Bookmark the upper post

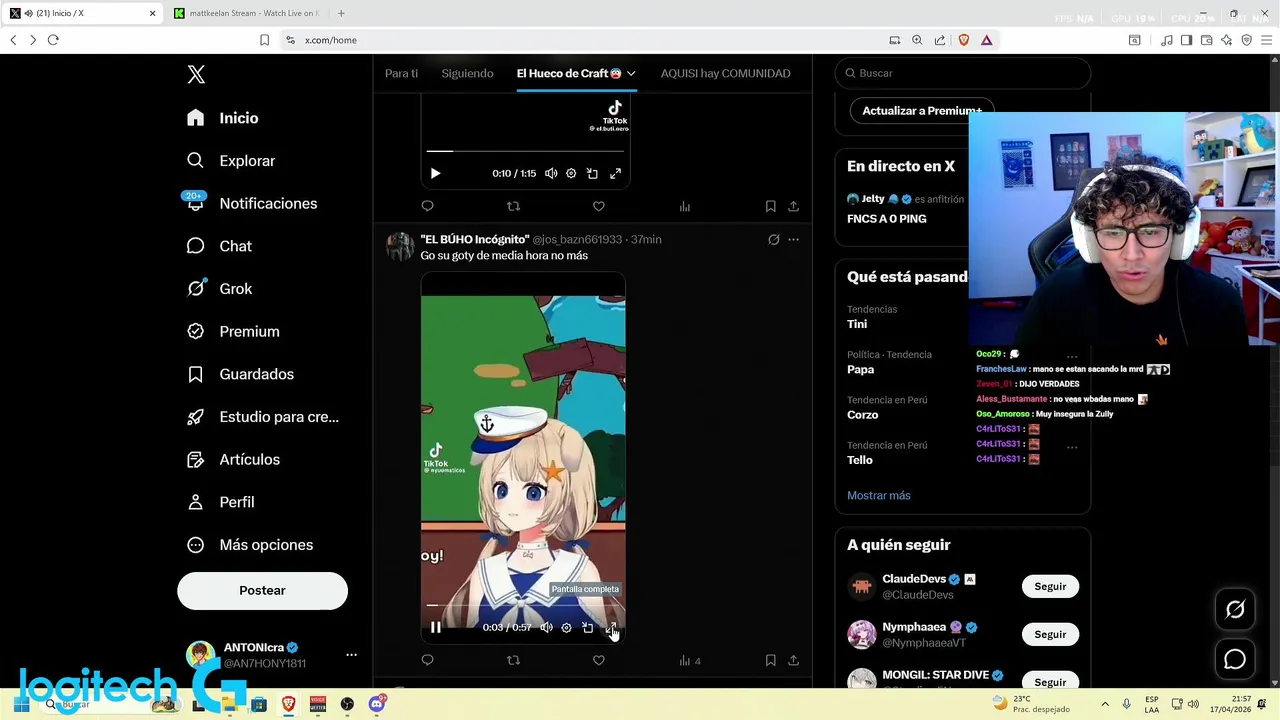click(x=770, y=206)
